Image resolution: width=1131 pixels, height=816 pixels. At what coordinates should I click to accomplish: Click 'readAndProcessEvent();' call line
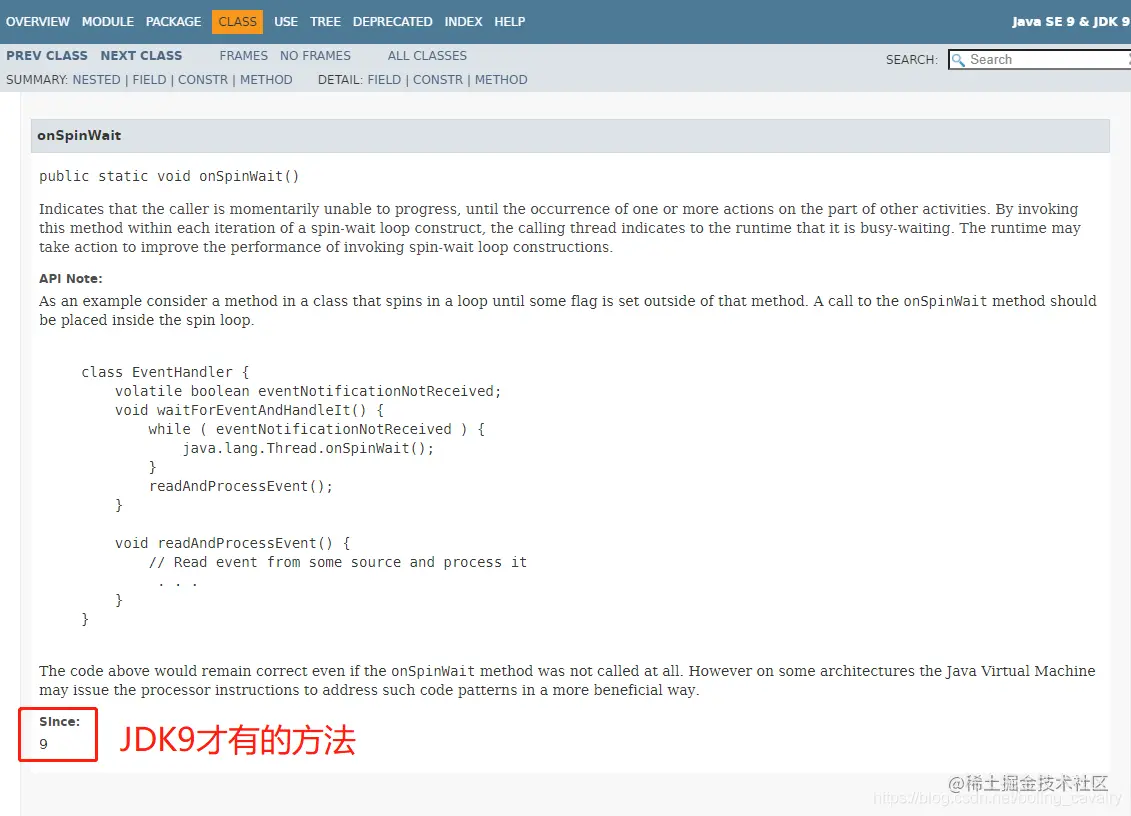click(x=241, y=486)
